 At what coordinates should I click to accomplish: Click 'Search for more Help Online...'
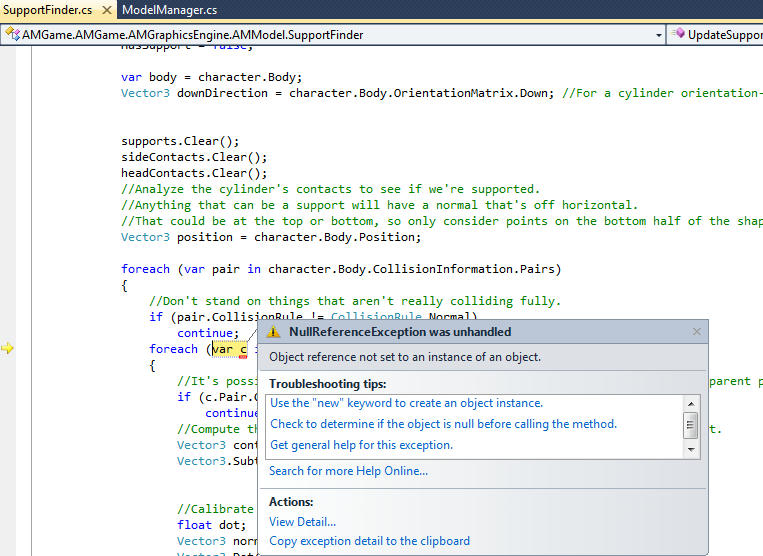pos(348,471)
